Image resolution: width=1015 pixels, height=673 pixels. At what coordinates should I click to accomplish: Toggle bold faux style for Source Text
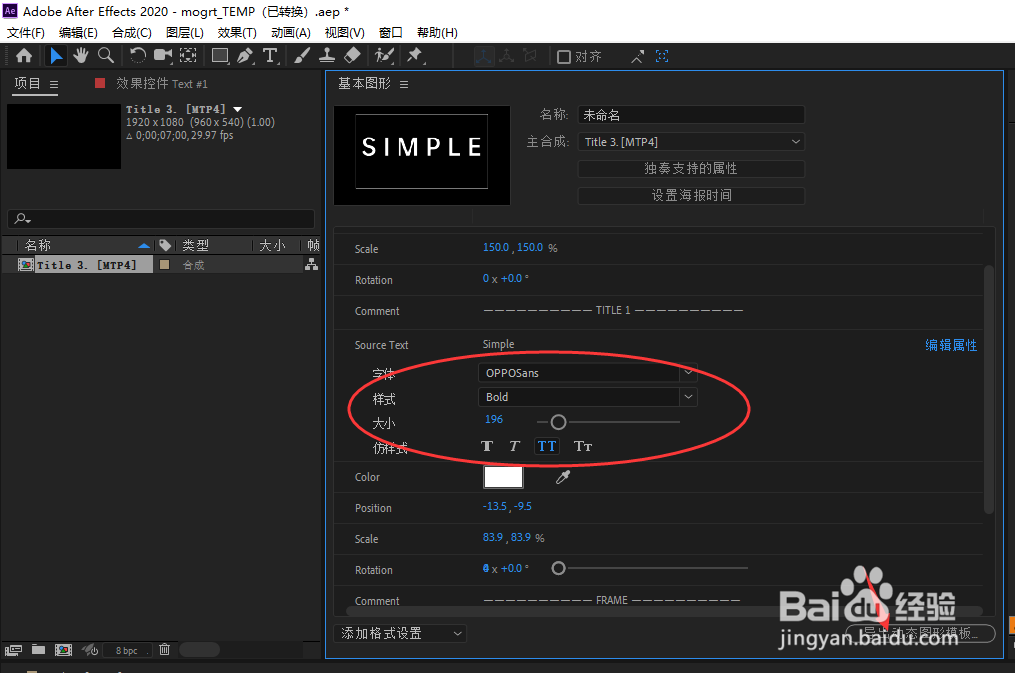487,446
